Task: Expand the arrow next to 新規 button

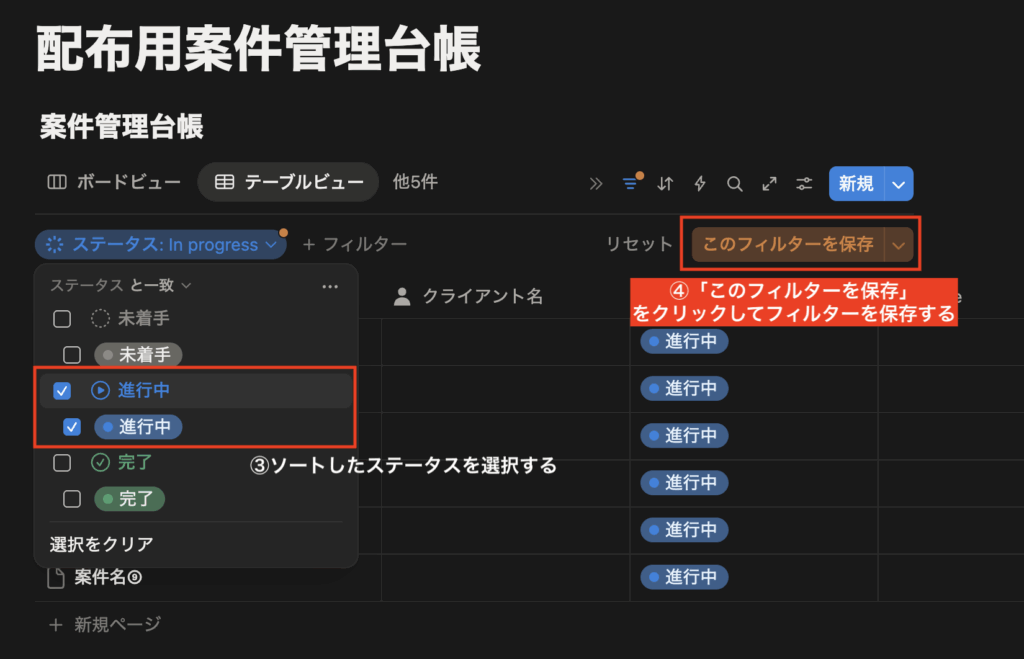Action: 899,183
